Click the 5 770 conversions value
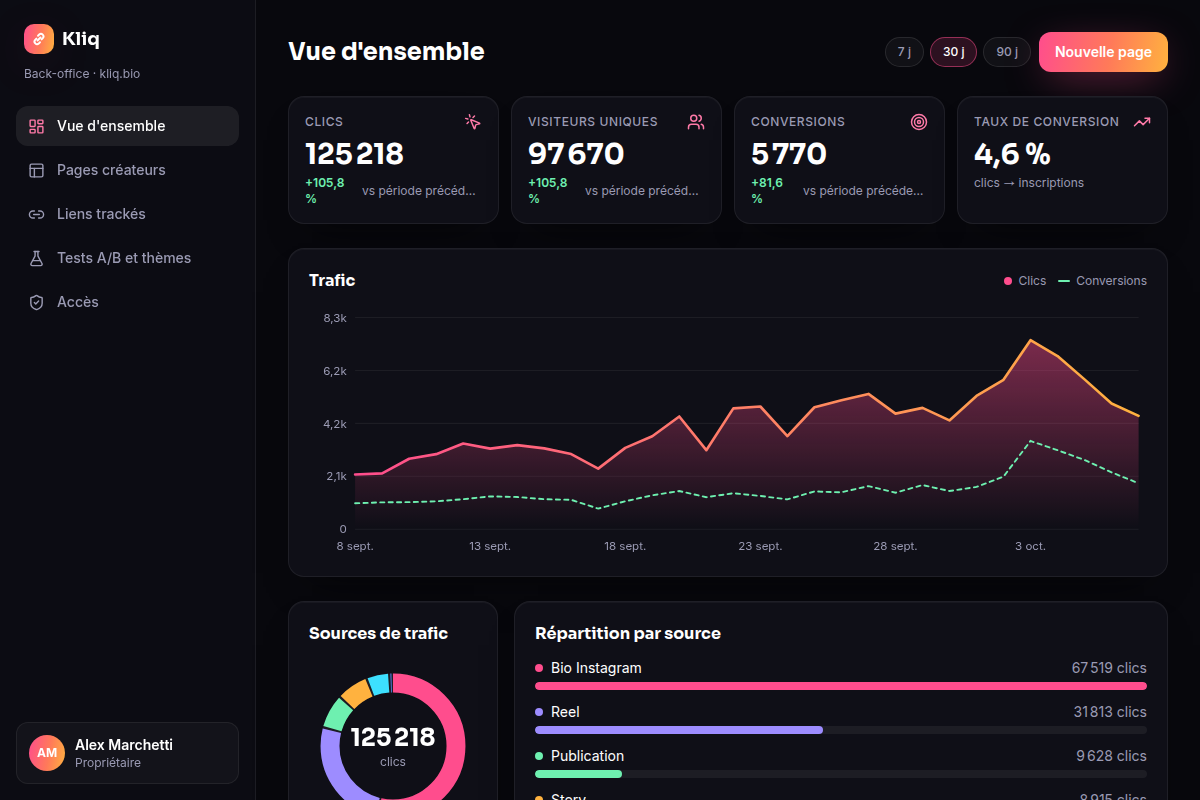Screen dimensions: 1200x800 pos(789,154)
